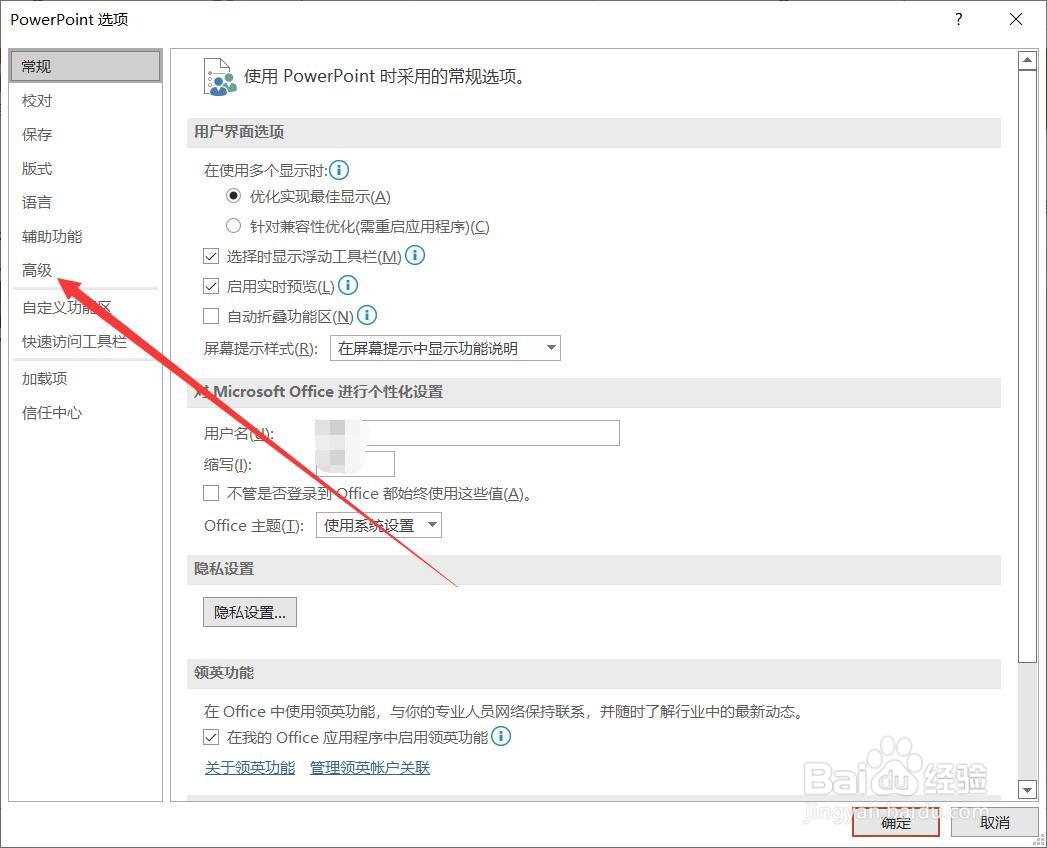Click the vertical scrollbar thumb
1047x848 pixels.
(1027, 366)
